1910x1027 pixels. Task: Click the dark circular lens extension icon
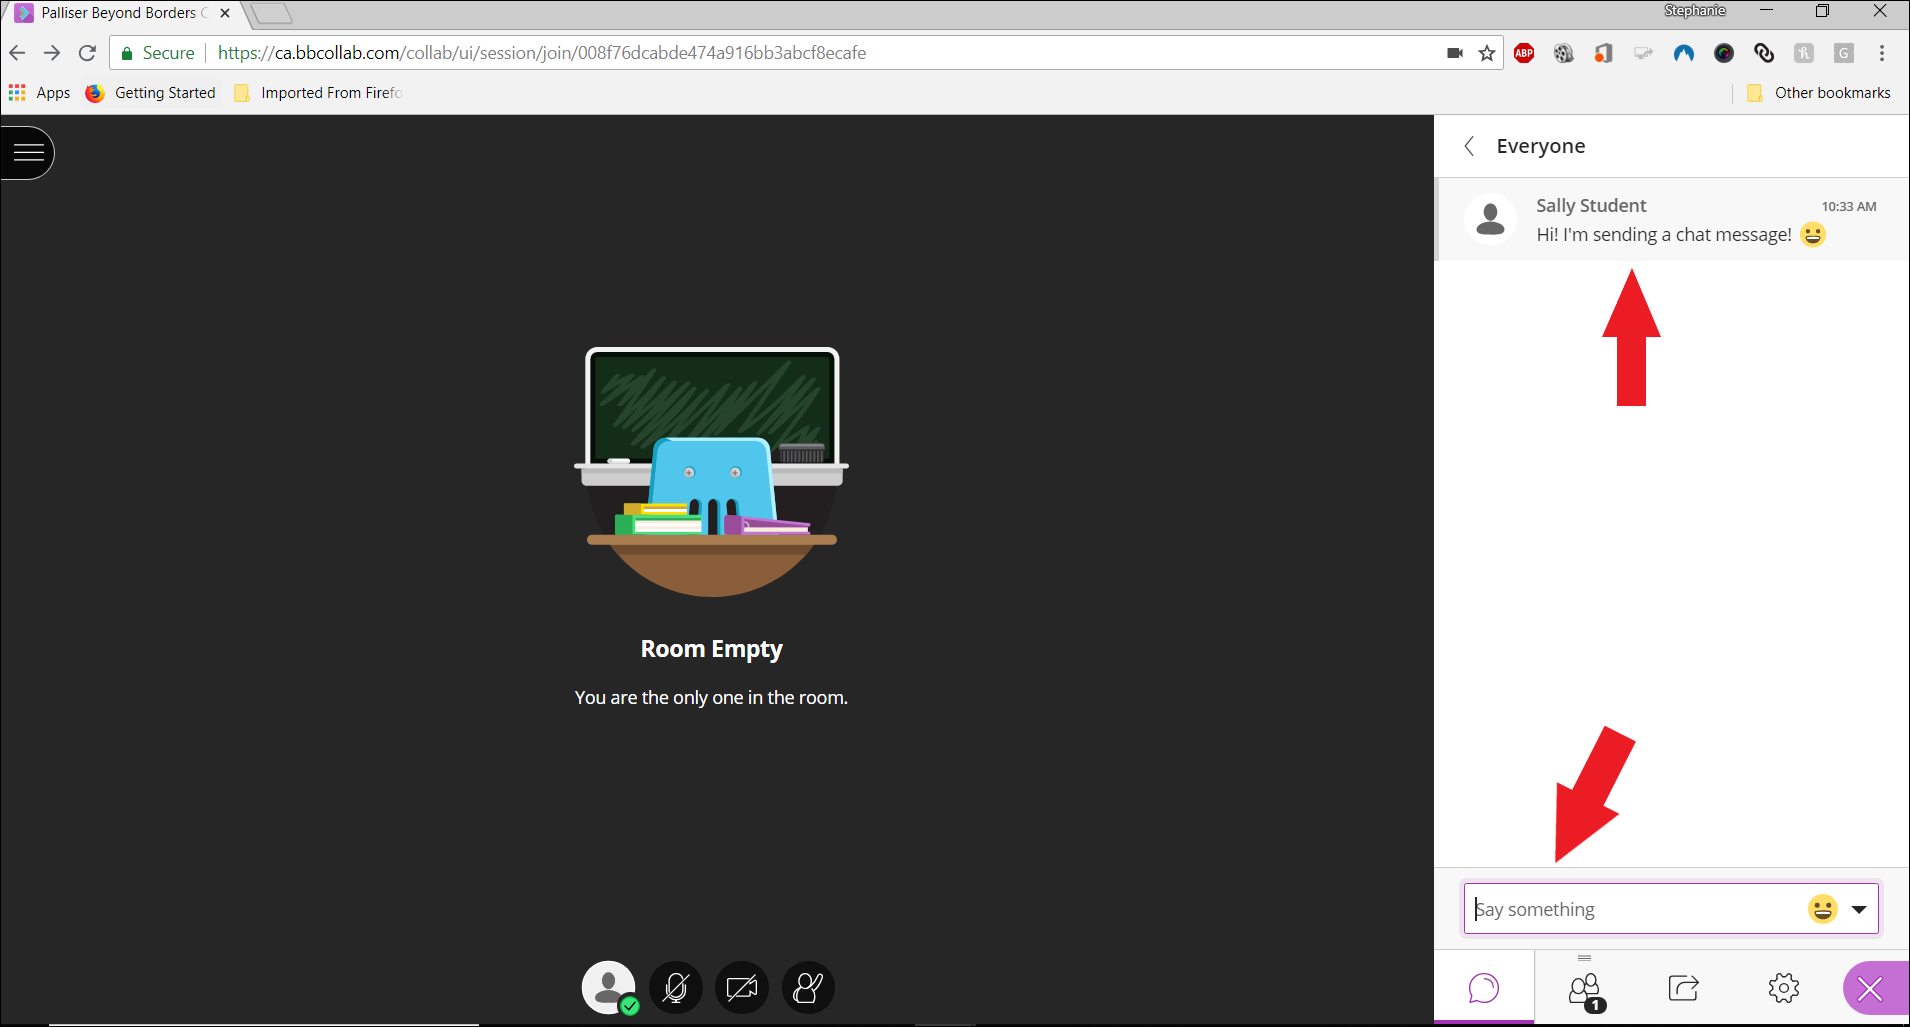[x=1724, y=53]
